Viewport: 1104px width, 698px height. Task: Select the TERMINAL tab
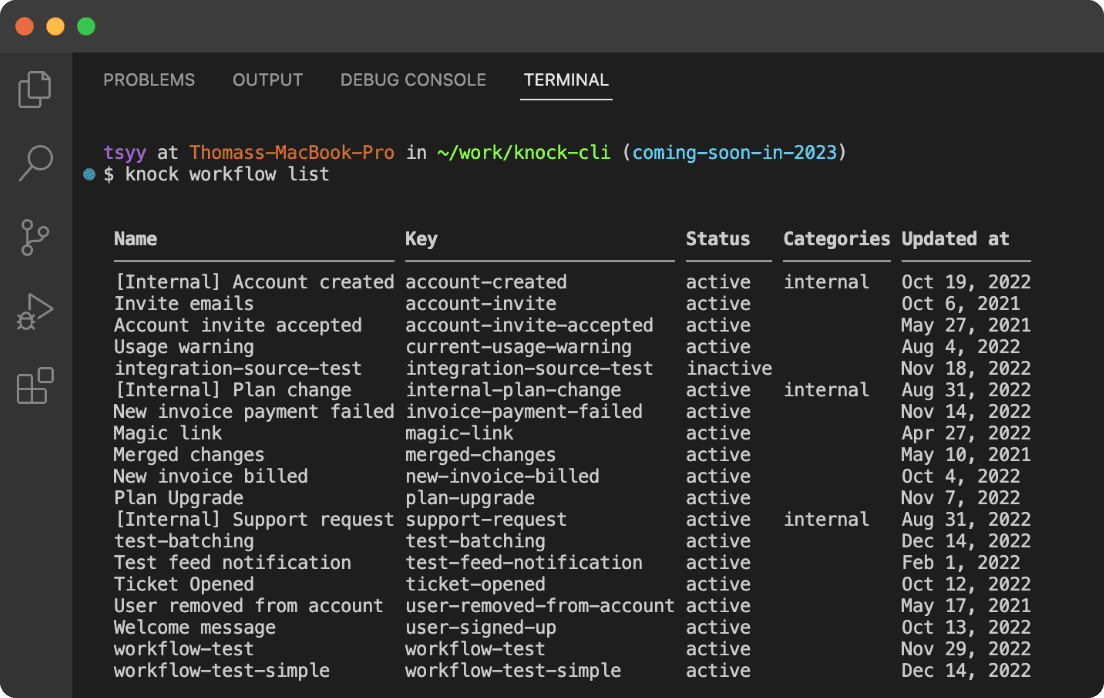pyautogui.click(x=565, y=80)
